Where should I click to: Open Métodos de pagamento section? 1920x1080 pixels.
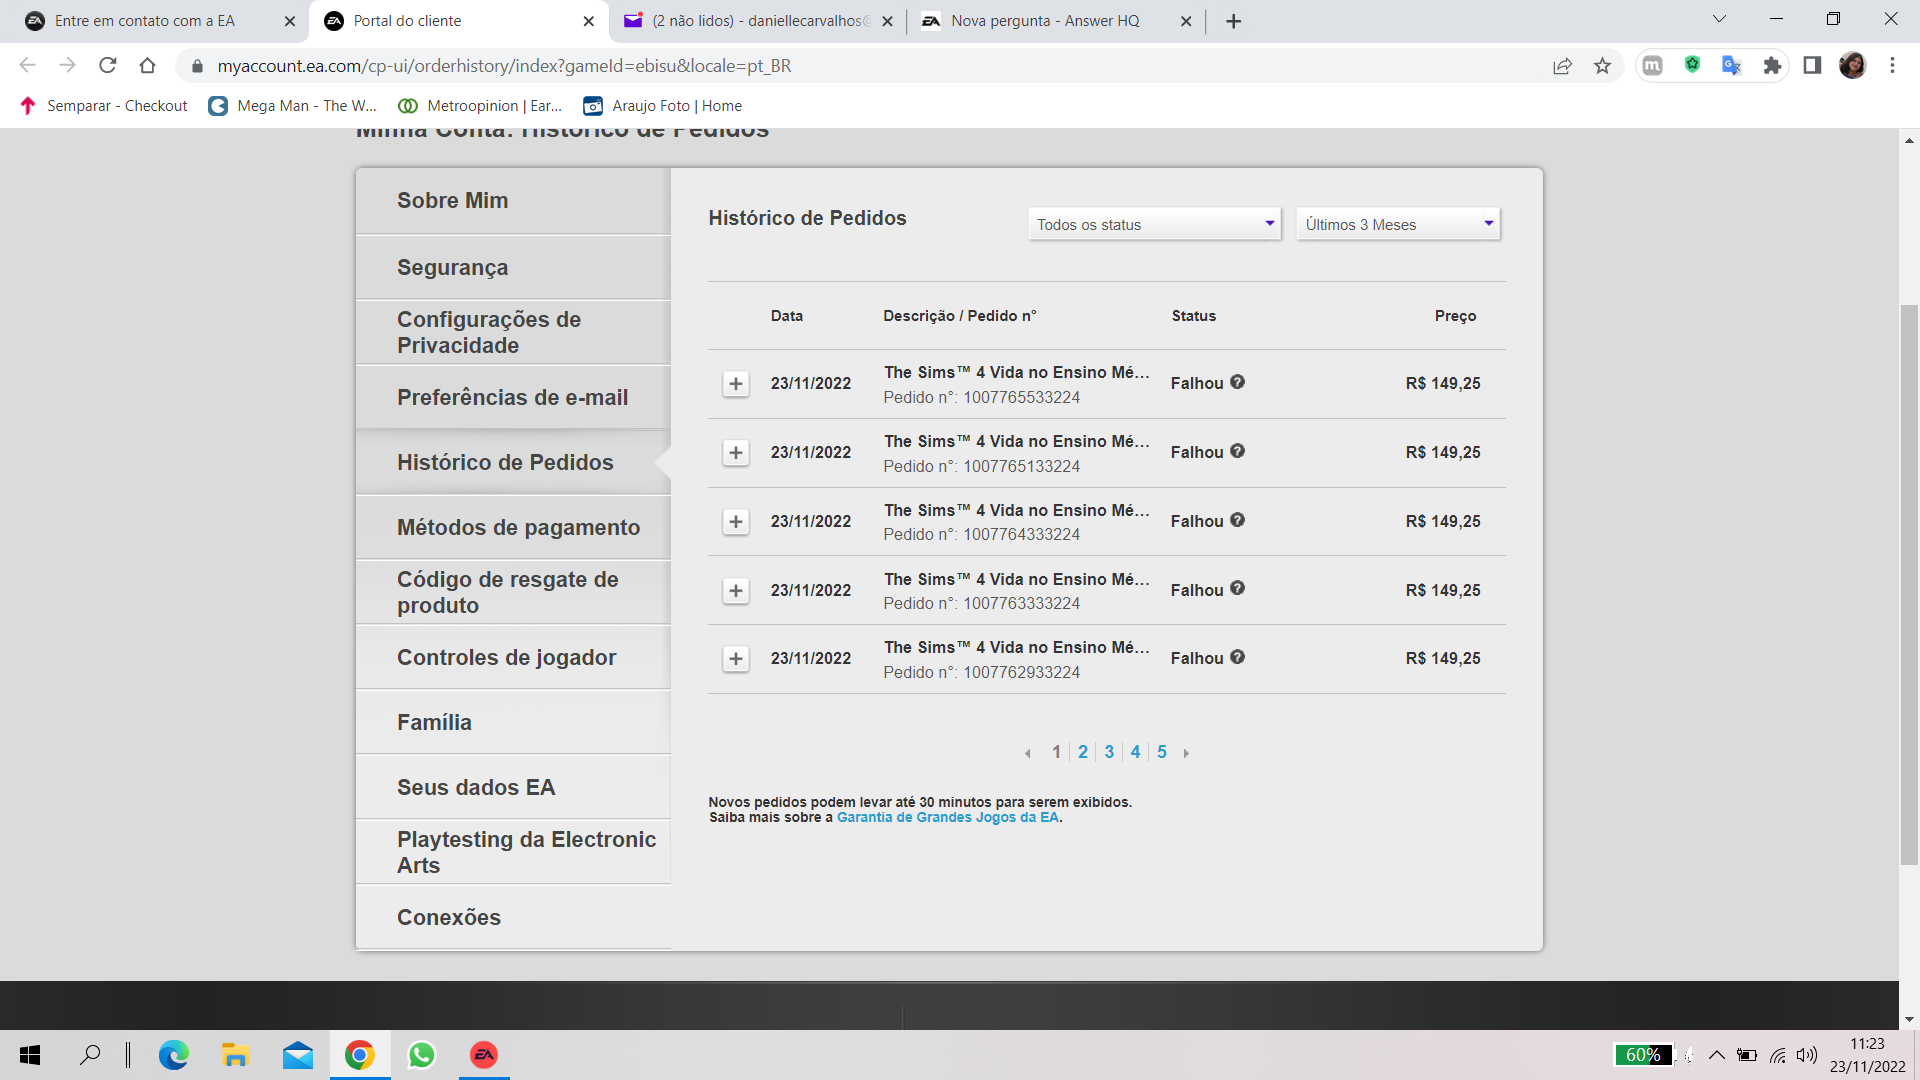click(513, 528)
